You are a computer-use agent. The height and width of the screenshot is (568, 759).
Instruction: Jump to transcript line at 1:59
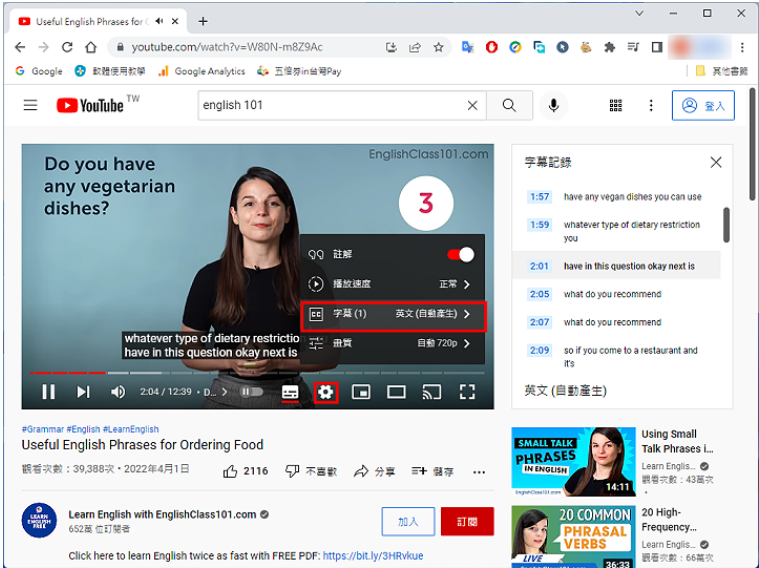point(616,231)
